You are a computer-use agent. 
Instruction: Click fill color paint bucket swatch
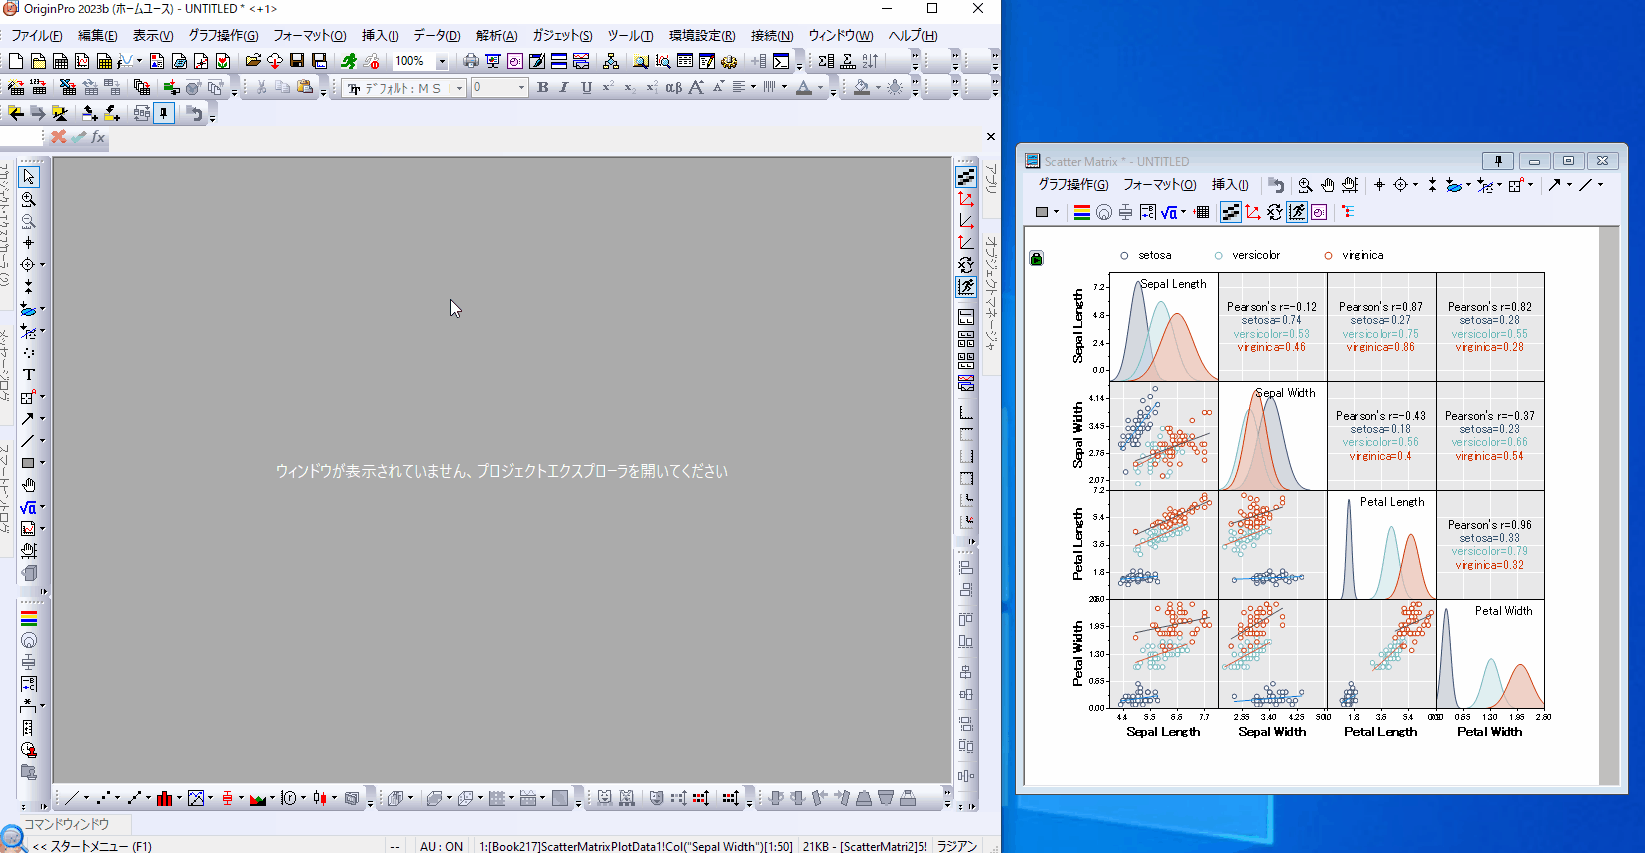pos(862,88)
